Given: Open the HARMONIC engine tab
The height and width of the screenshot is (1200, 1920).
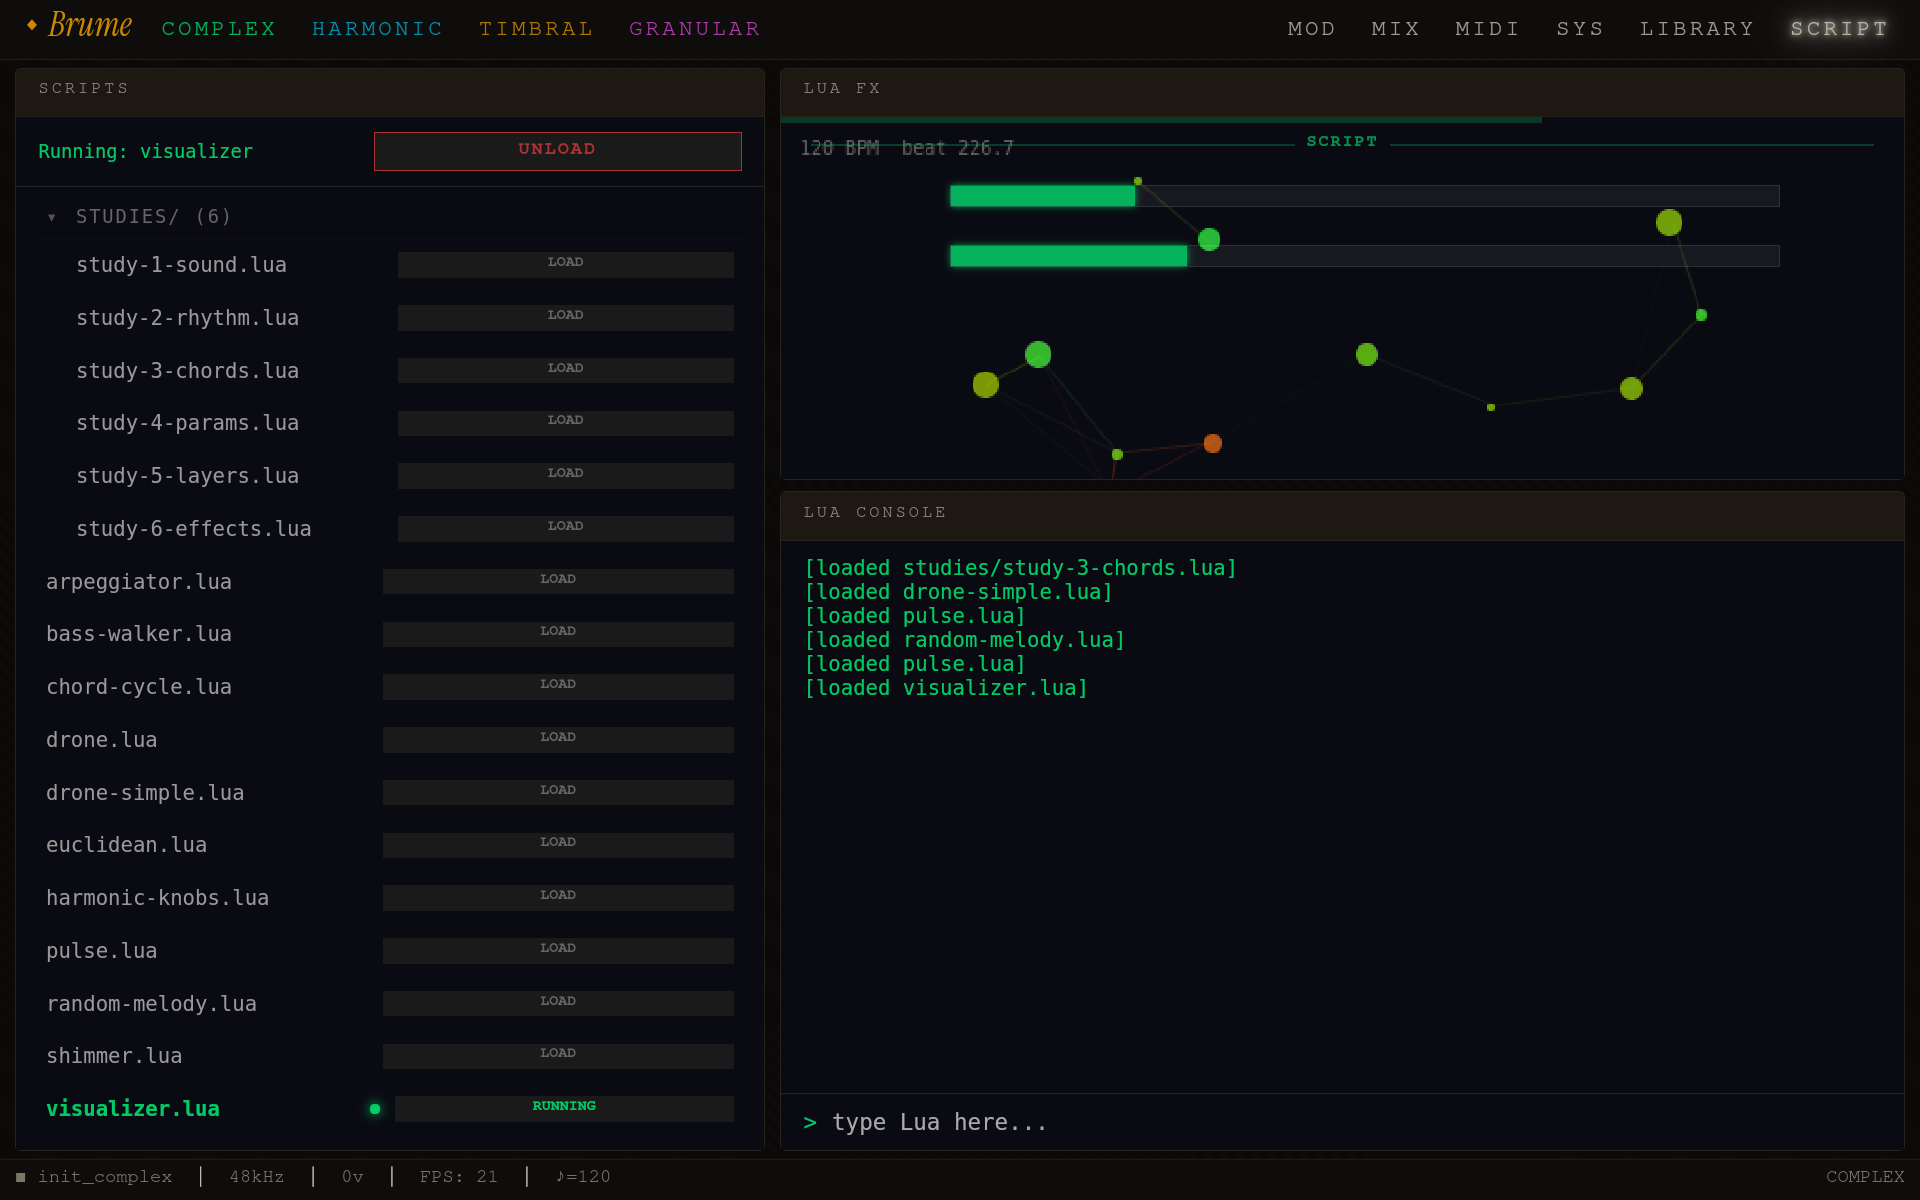Looking at the screenshot, I should (x=377, y=28).
